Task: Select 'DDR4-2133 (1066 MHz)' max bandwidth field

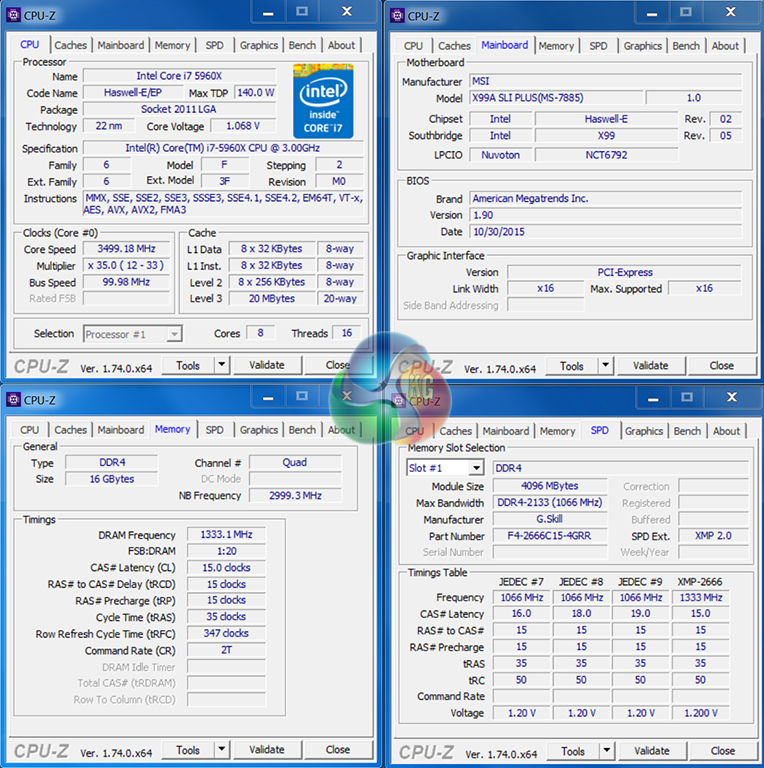Action: pos(549,502)
